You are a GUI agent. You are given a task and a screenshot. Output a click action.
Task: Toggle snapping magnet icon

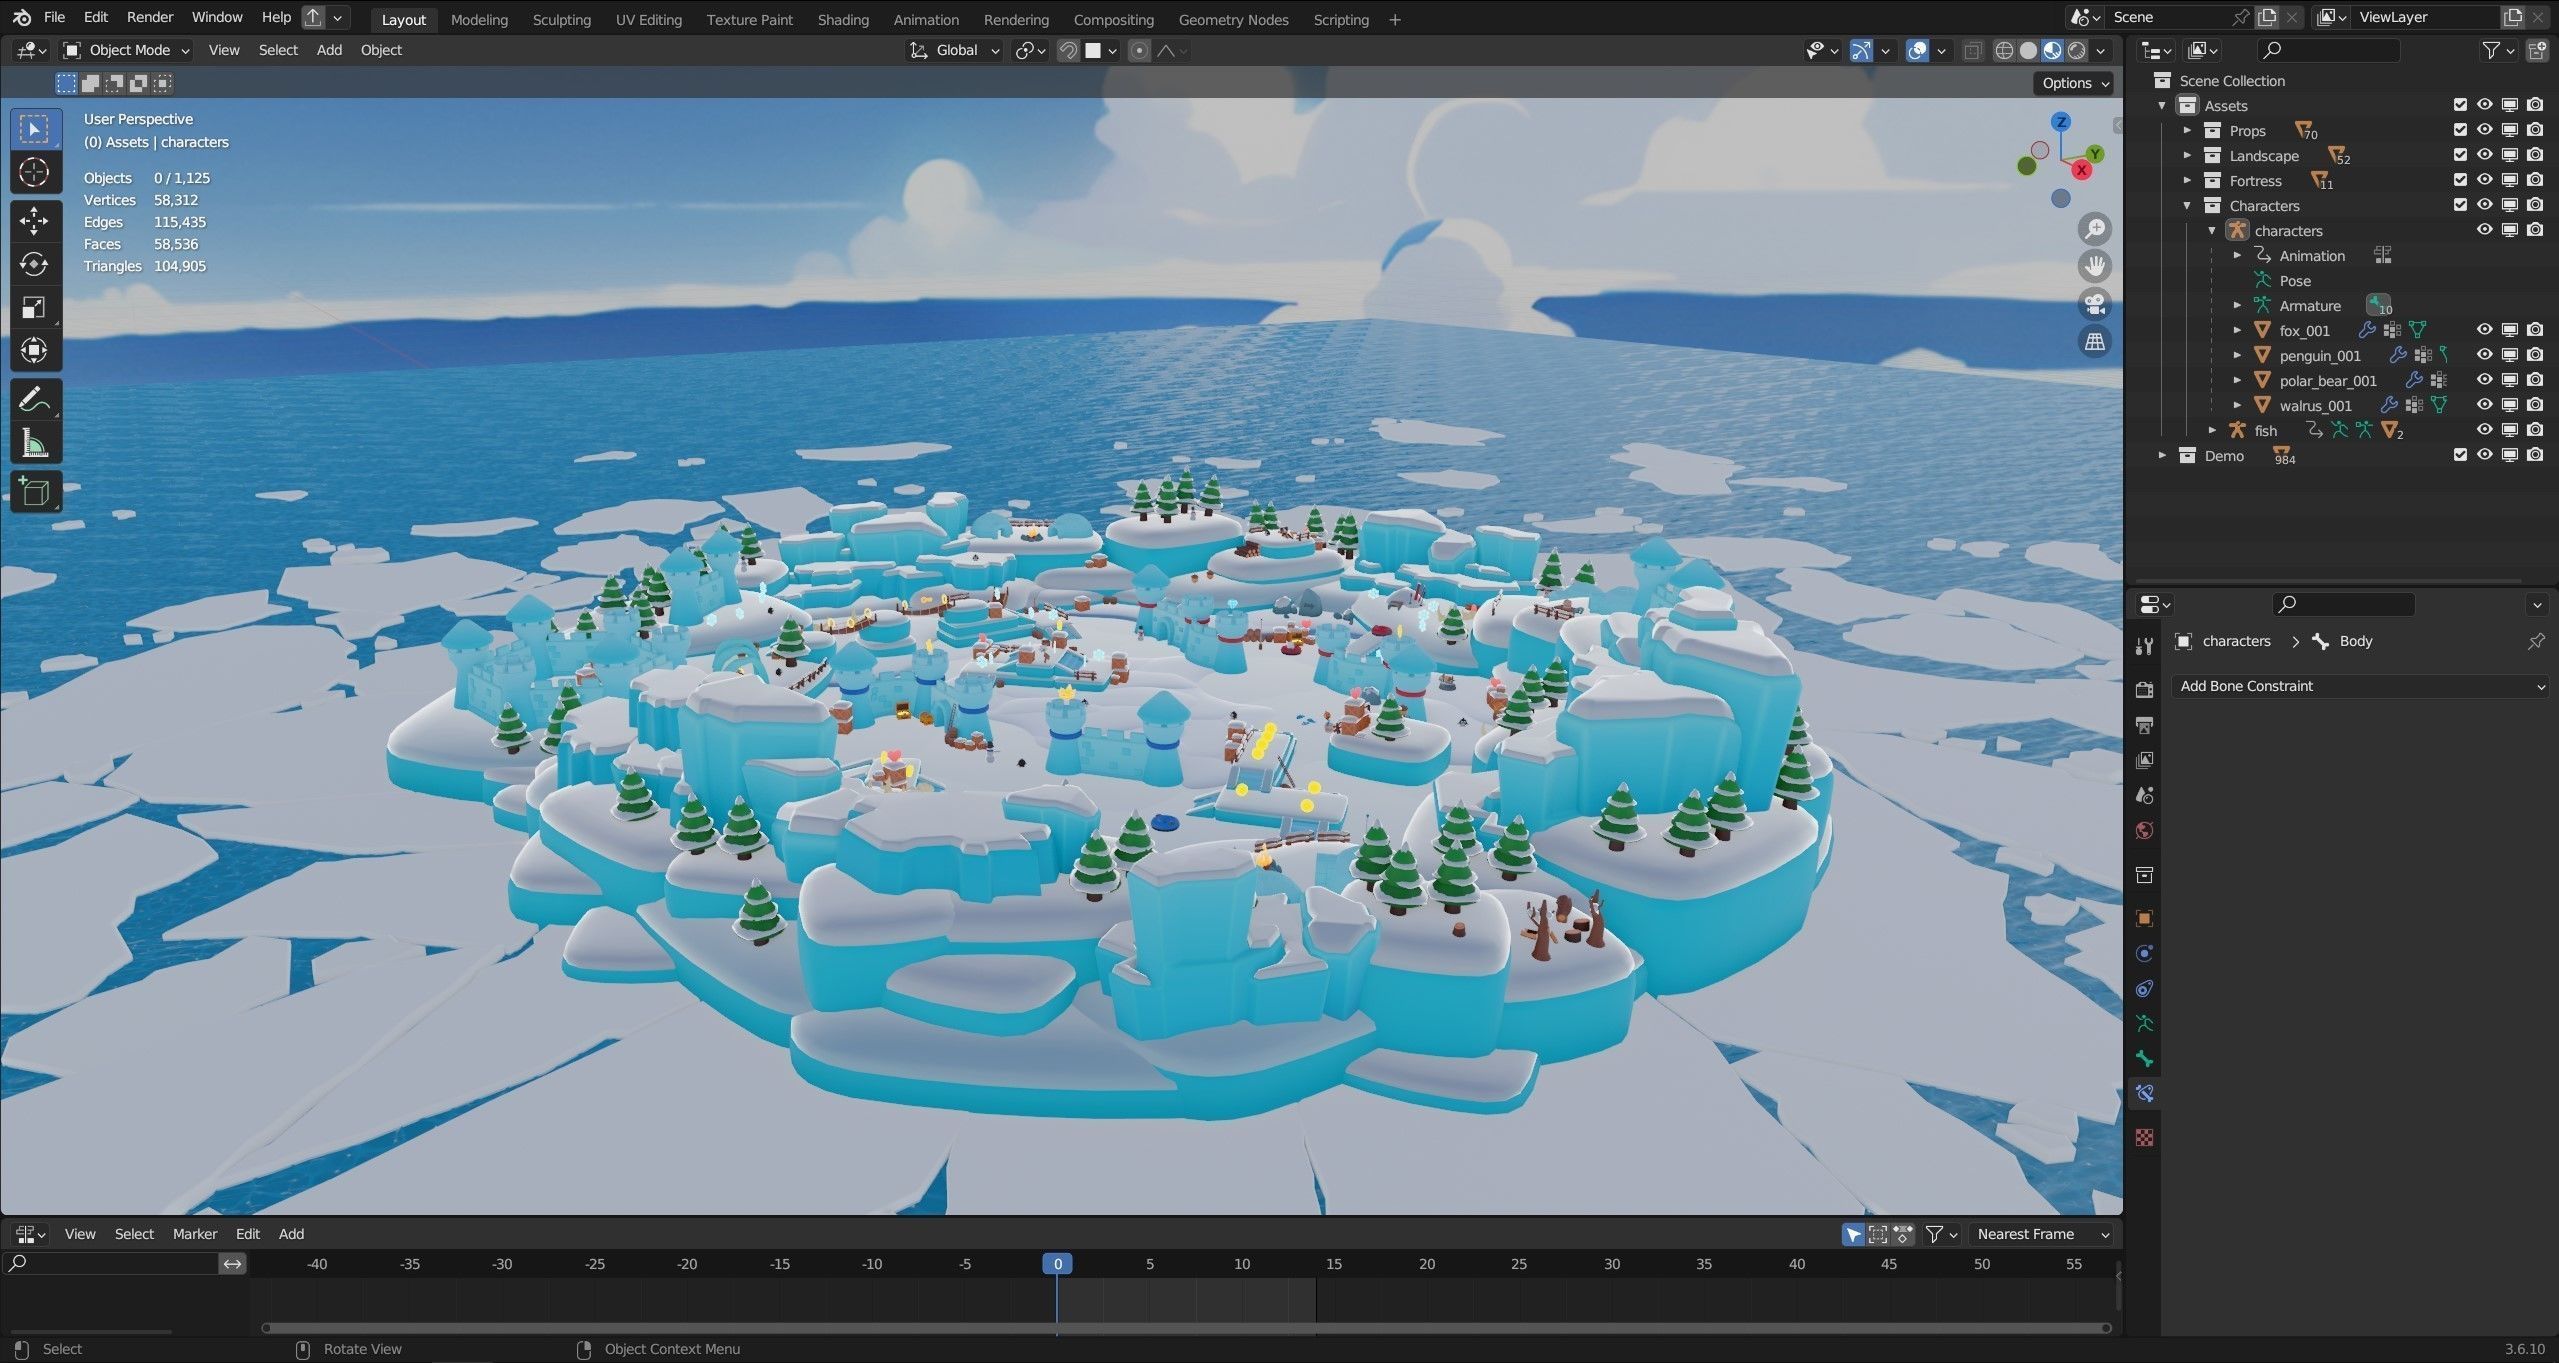point(1068,50)
